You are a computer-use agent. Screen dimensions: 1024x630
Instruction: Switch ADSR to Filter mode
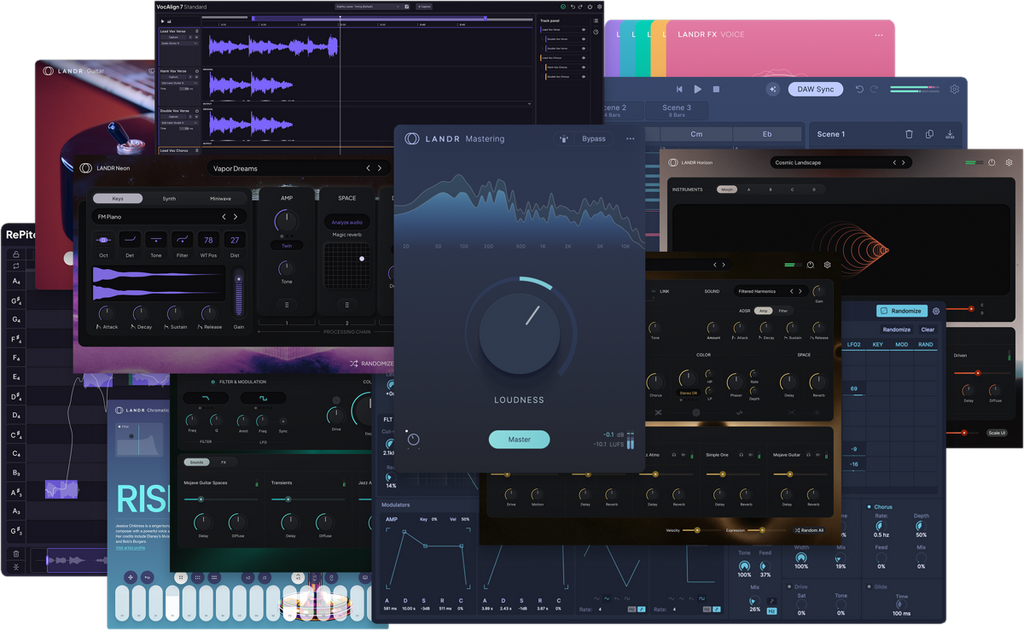click(783, 311)
